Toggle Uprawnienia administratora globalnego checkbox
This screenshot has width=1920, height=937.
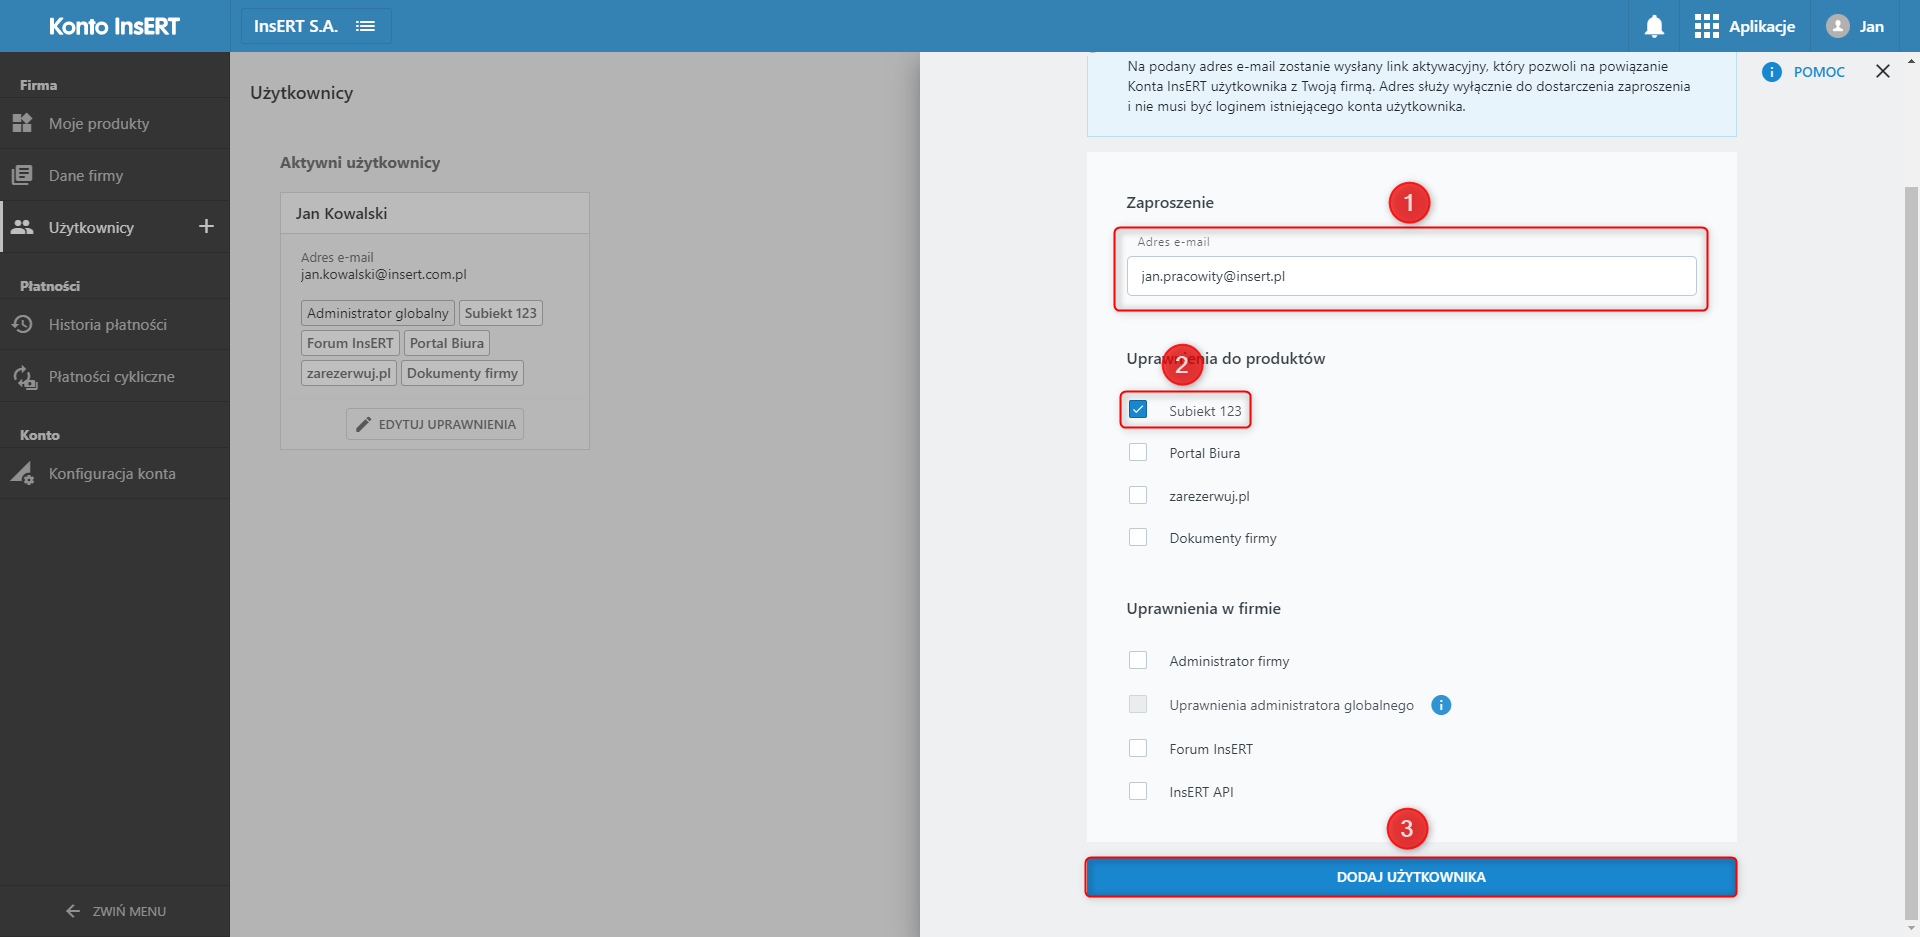1138,704
